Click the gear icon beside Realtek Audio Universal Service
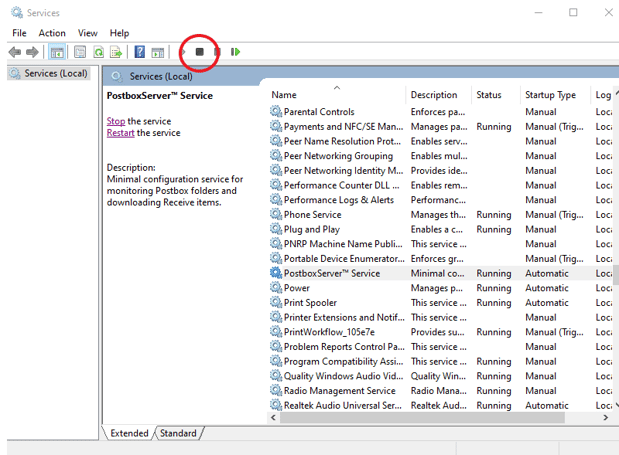 tap(276, 405)
